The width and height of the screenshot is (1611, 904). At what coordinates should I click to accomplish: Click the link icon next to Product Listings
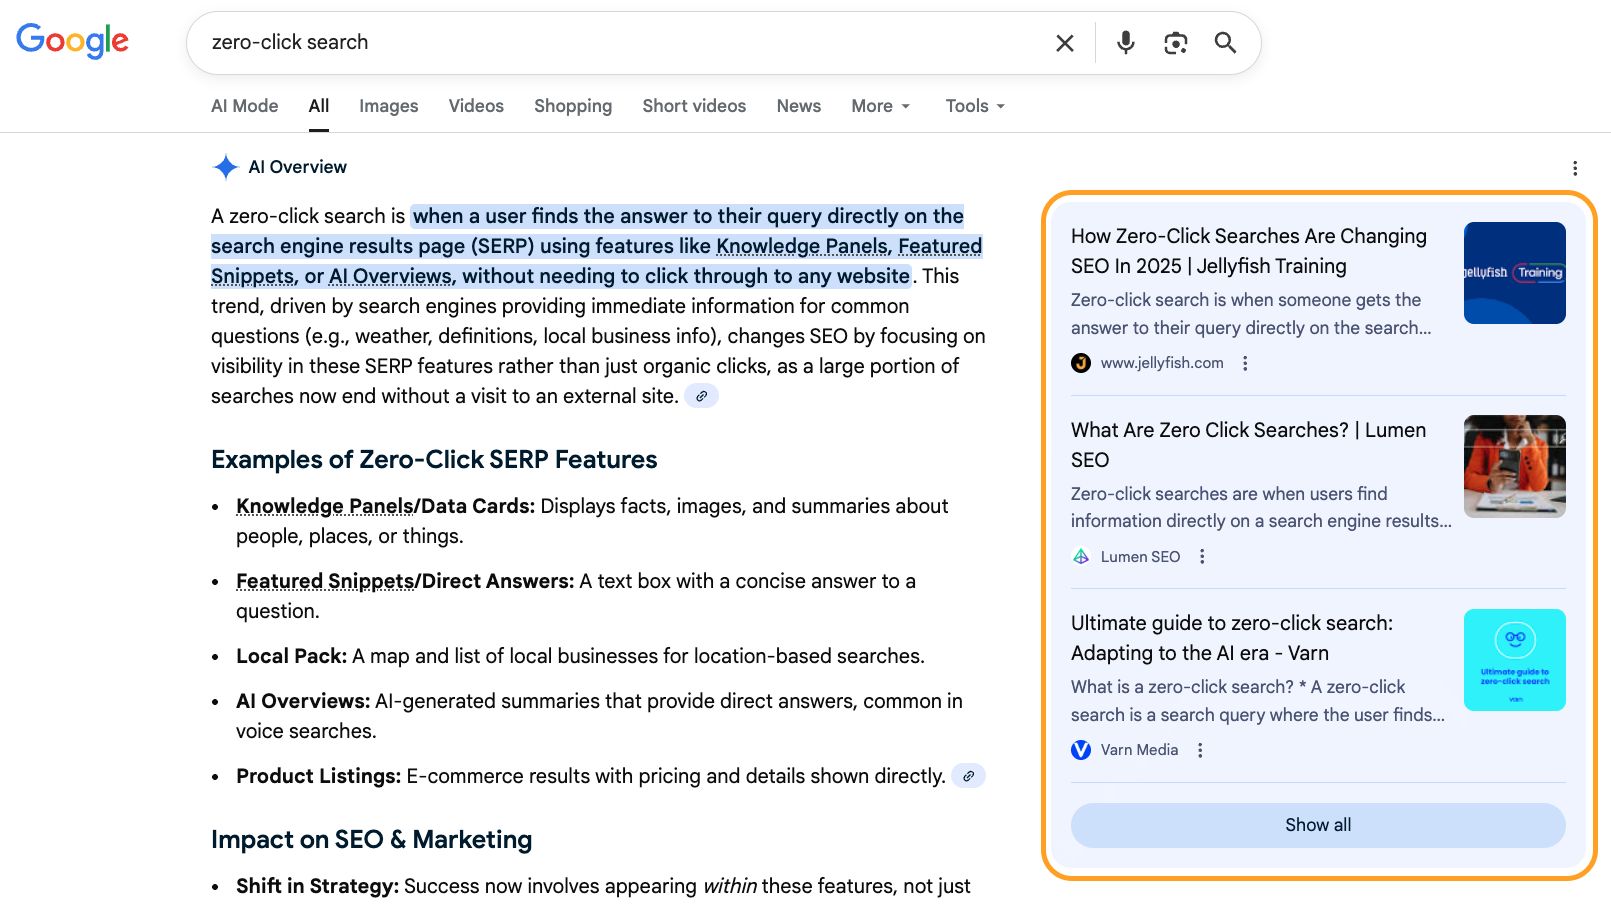tap(968, 775)
